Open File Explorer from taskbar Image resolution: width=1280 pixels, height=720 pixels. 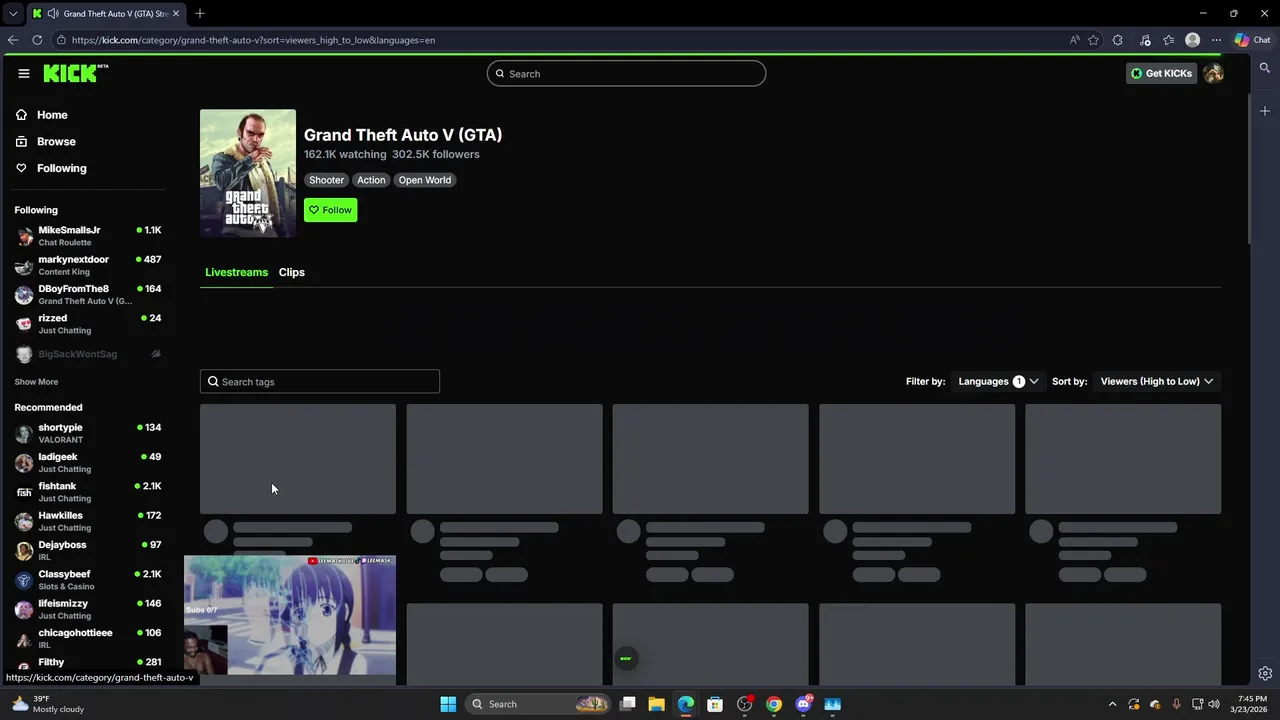click(x=656, y=704)
